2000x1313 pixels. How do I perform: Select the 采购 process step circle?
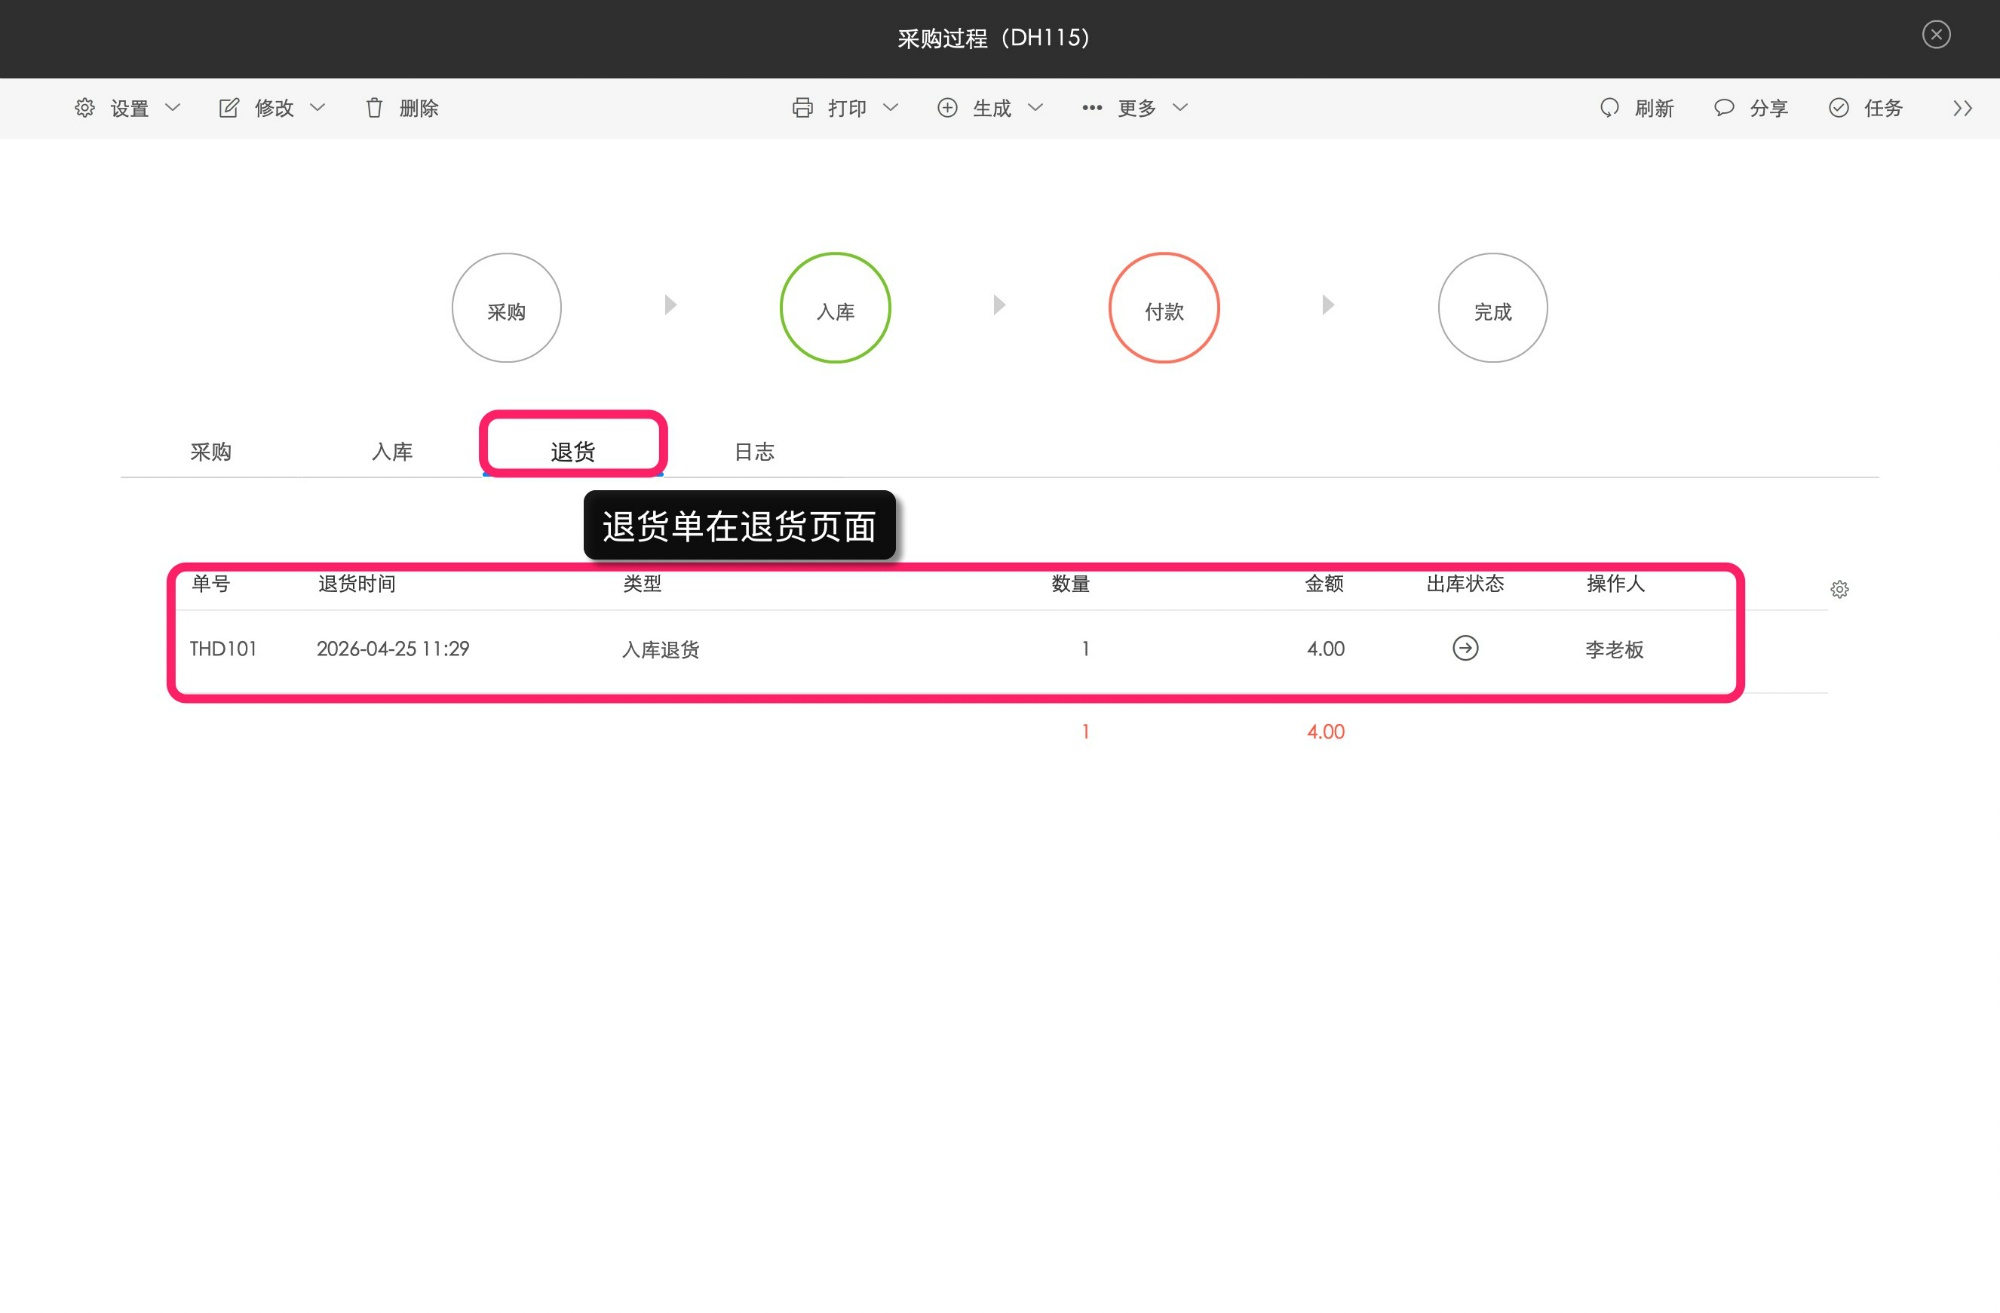pos(507,308)
